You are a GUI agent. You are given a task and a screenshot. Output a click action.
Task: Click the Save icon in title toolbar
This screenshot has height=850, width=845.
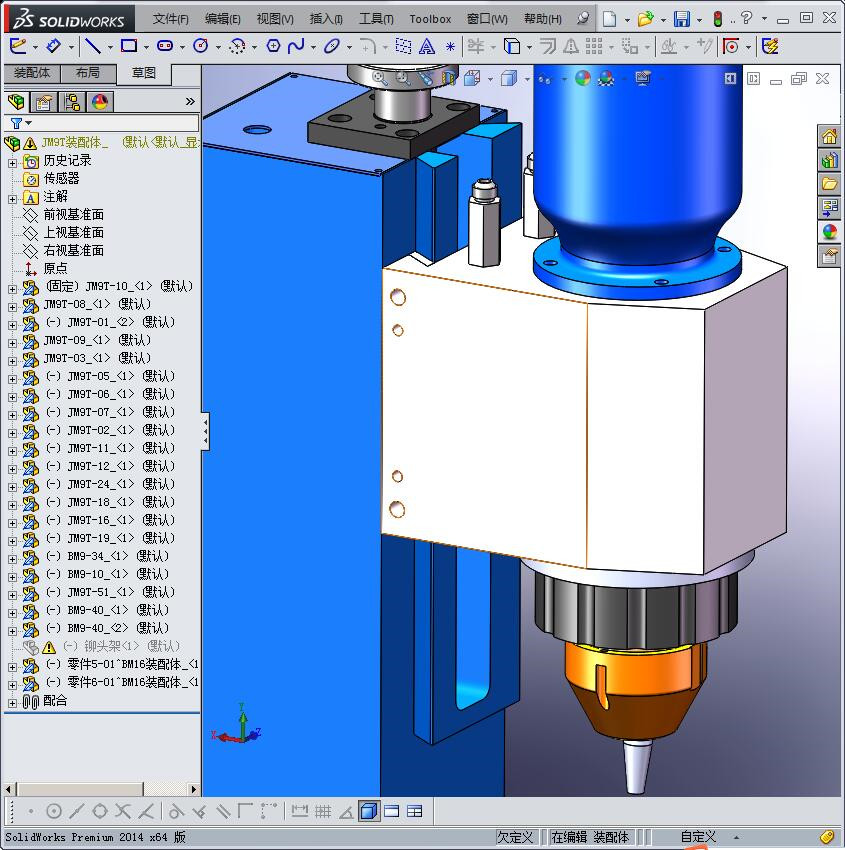(682, 19)
